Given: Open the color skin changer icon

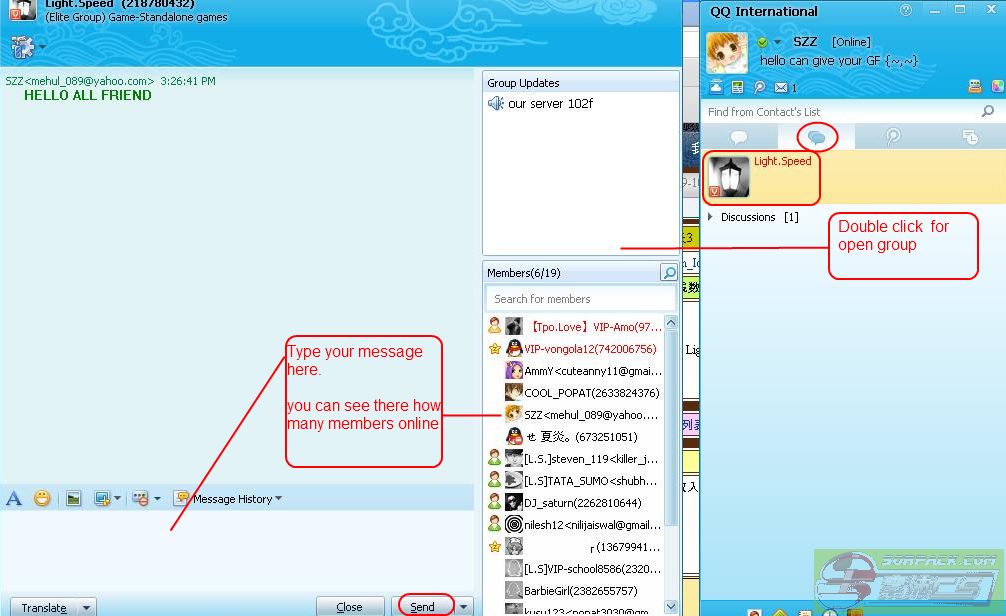Looking at the screenshot, I should tap(998, 87).
